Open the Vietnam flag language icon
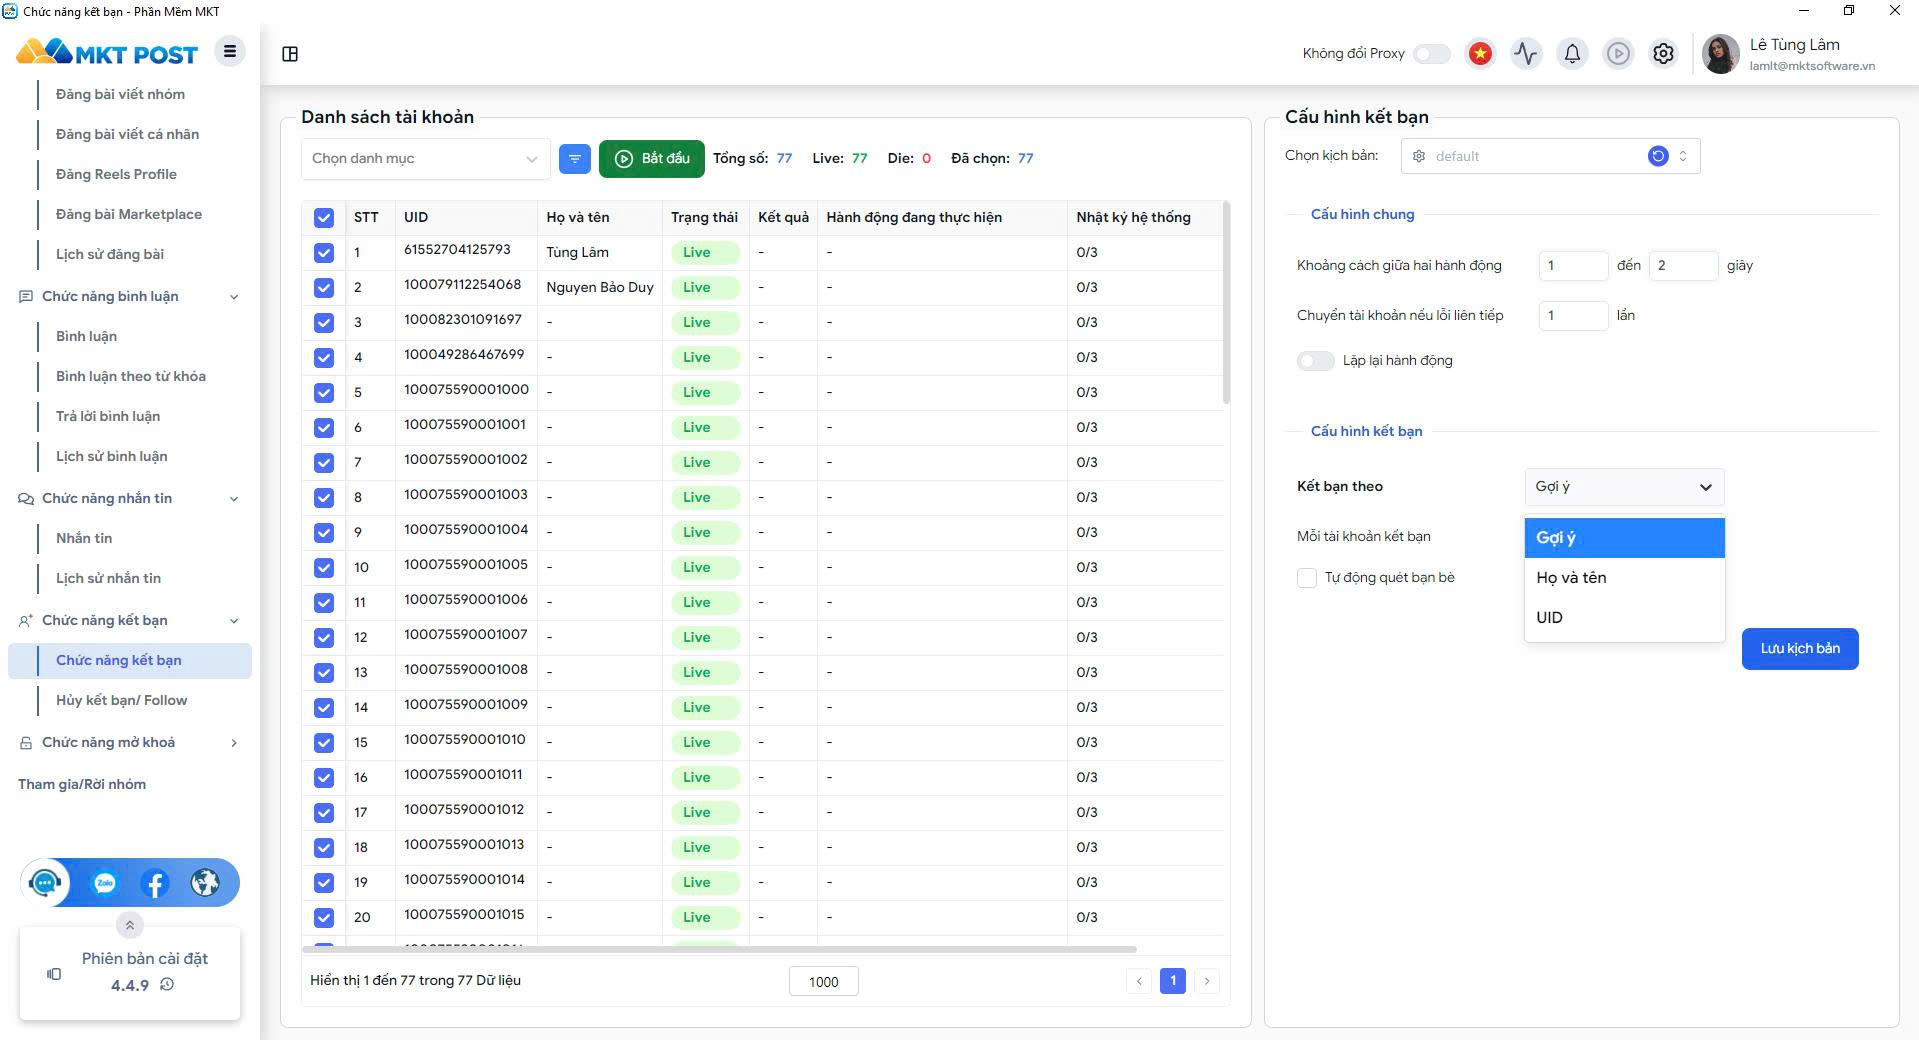This screenshot has width=1919, height=1040. point(1480,53)
